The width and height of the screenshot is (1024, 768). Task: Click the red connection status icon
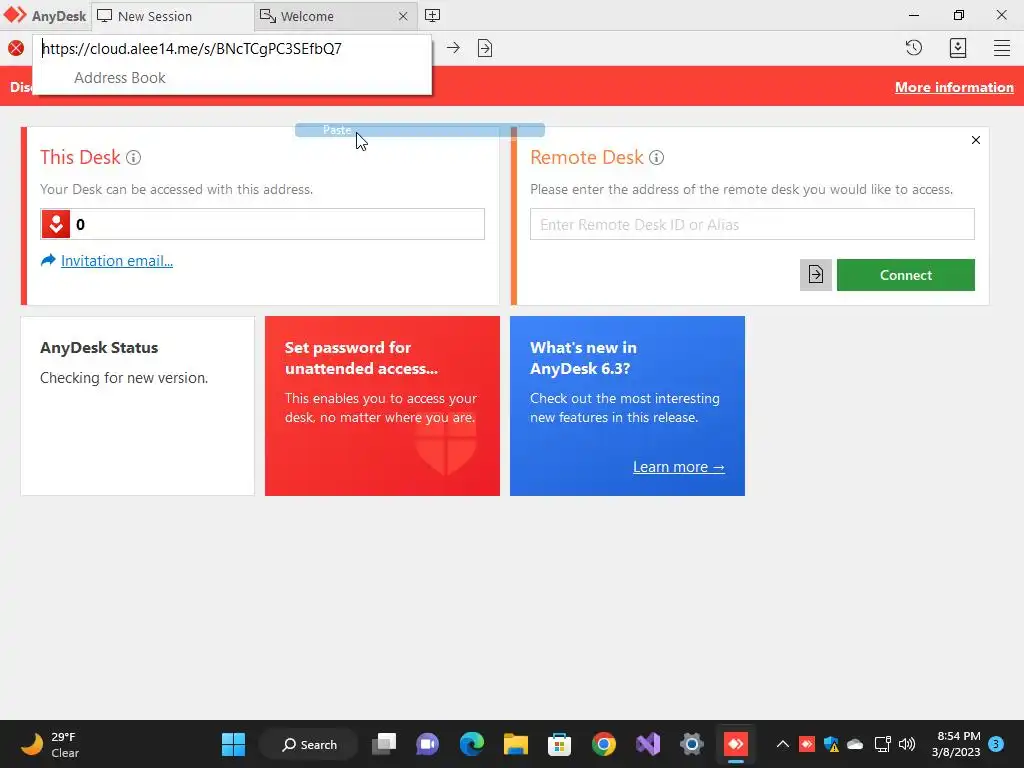pyautogui.click(x=16, y=48)
